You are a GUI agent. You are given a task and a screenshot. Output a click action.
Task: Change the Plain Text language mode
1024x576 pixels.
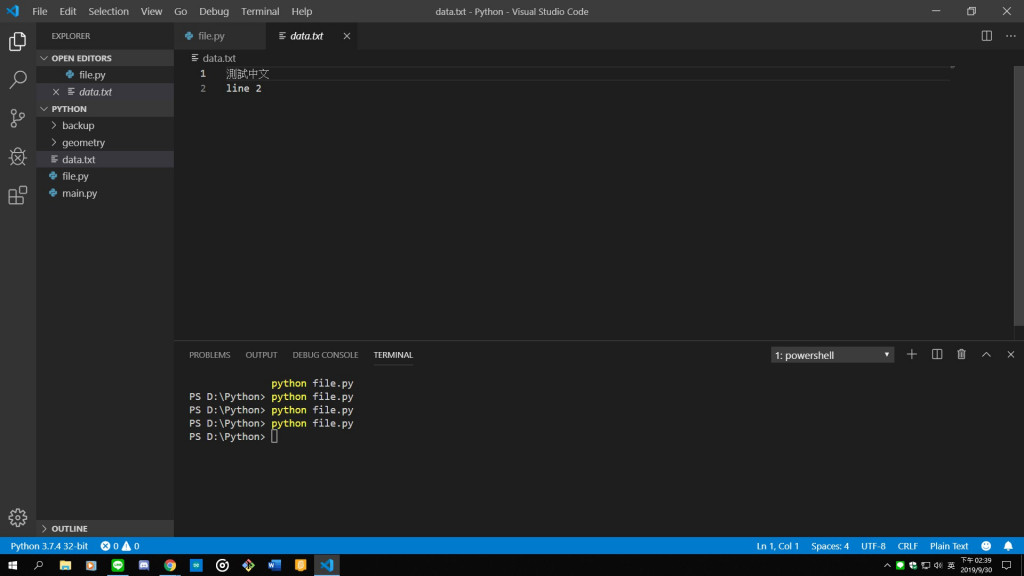coord(948,546)
